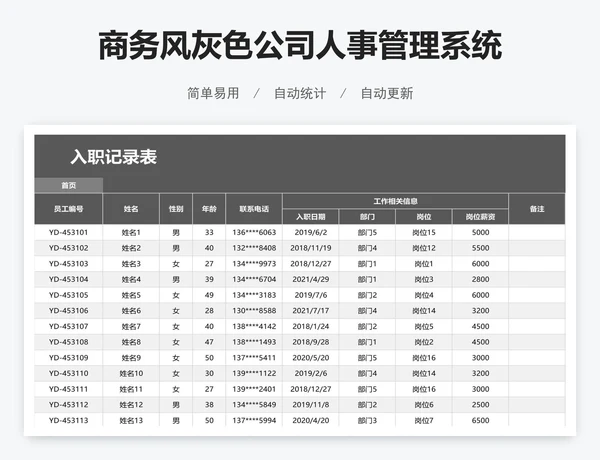This screenshot has height=460, width=600.
Task: Select the name cell 姓名13
Action: tap(131, 420)
